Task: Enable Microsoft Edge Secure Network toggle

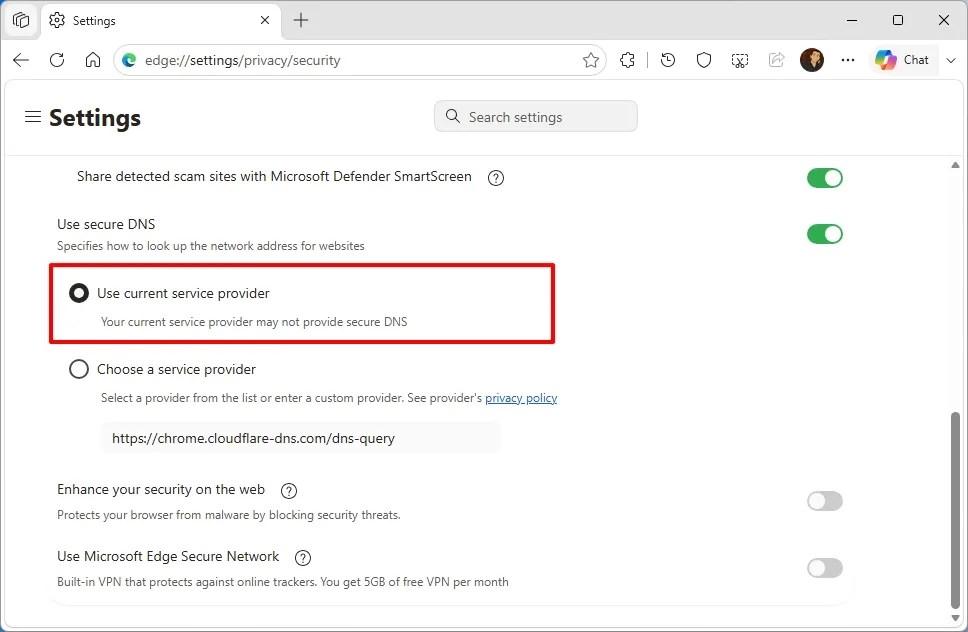Action: (825, 568)
